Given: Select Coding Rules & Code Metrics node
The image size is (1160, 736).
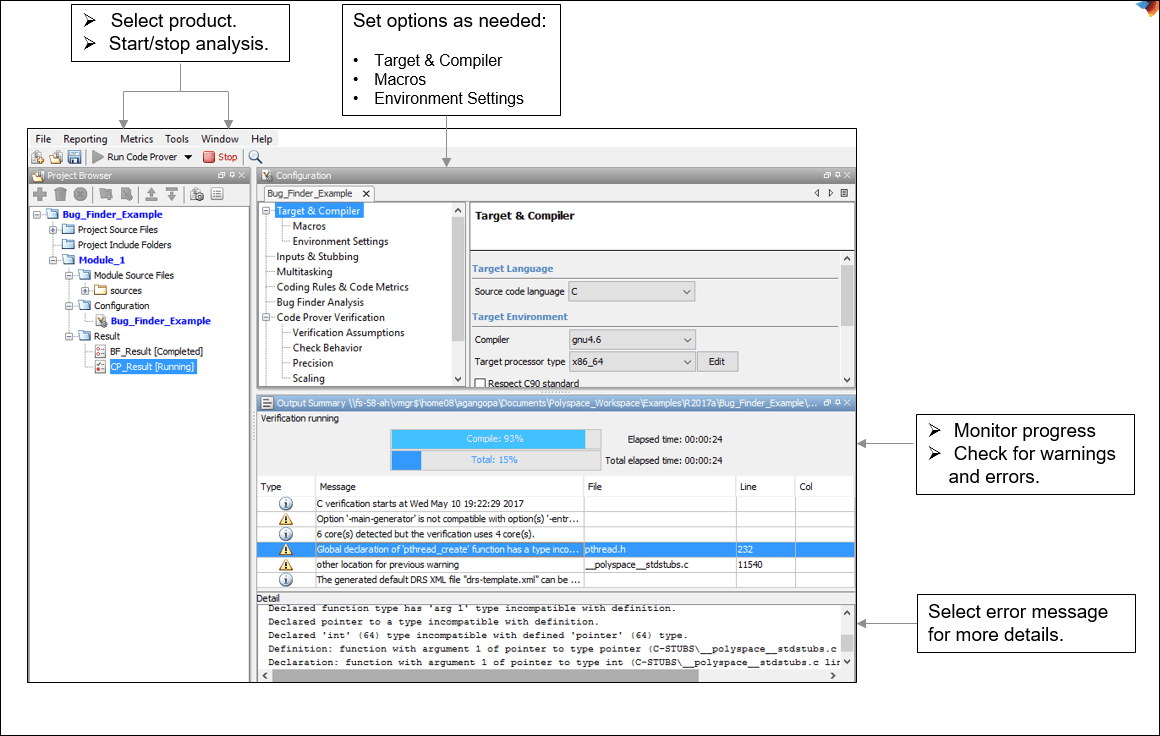Looking at the screenshot, I should 343,287.
